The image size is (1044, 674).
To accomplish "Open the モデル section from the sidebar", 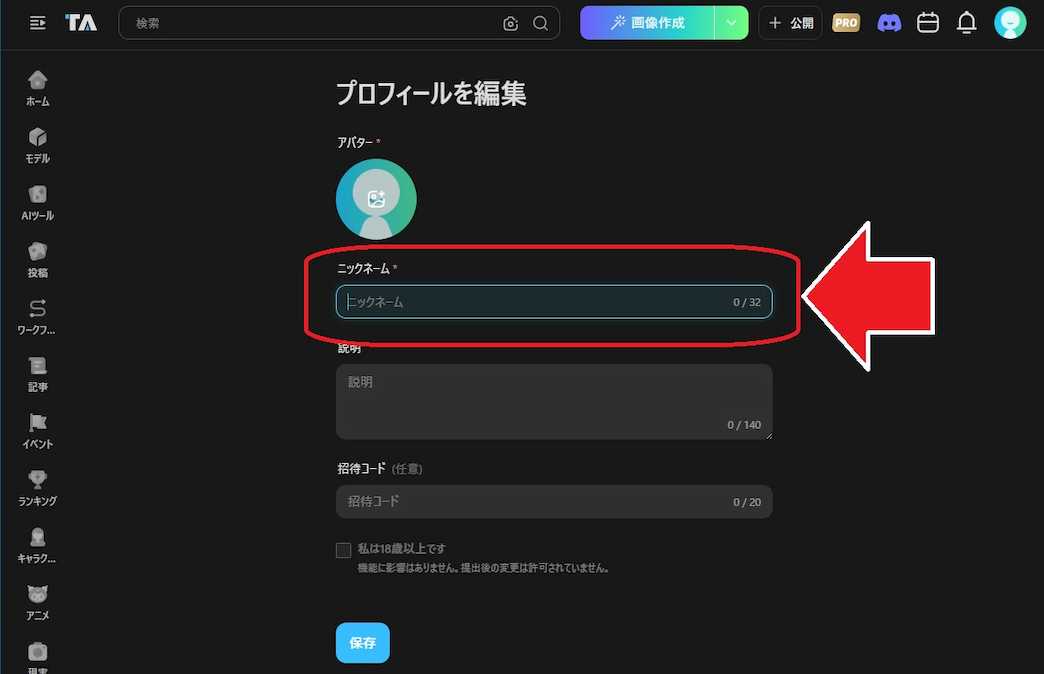I will (37, 137).
